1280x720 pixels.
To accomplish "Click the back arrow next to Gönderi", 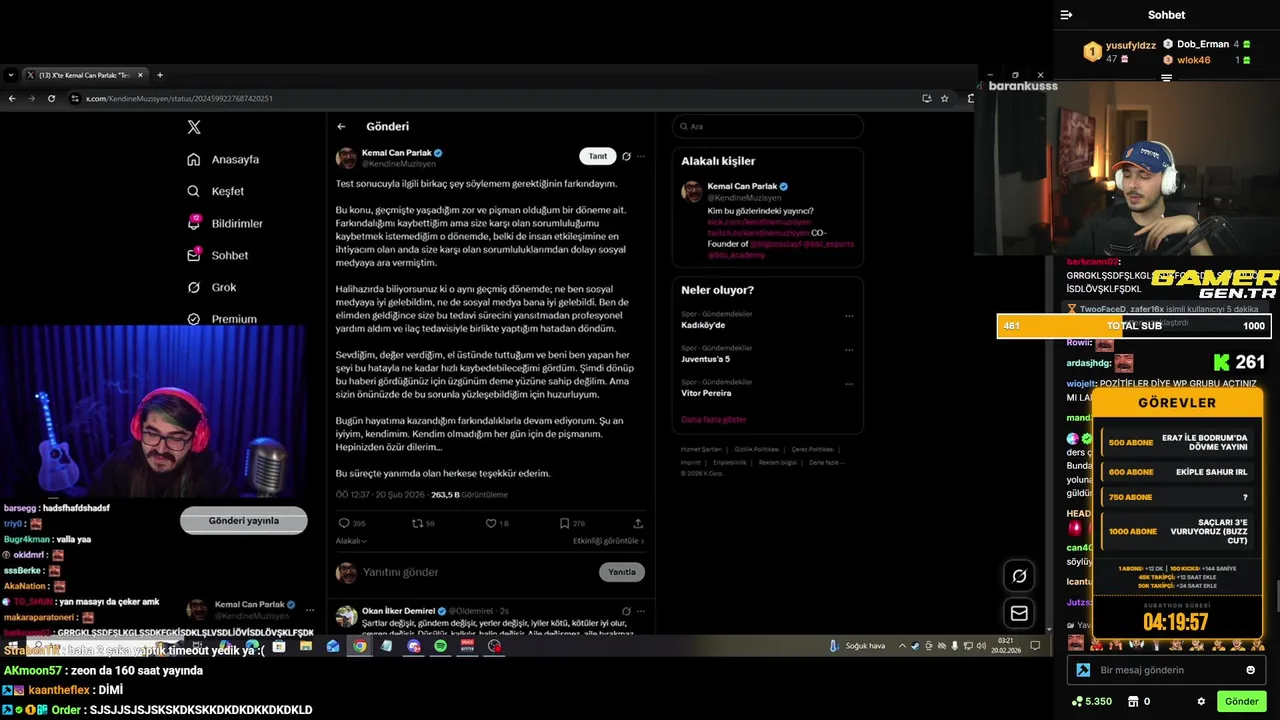I will (x=341, y=126).
